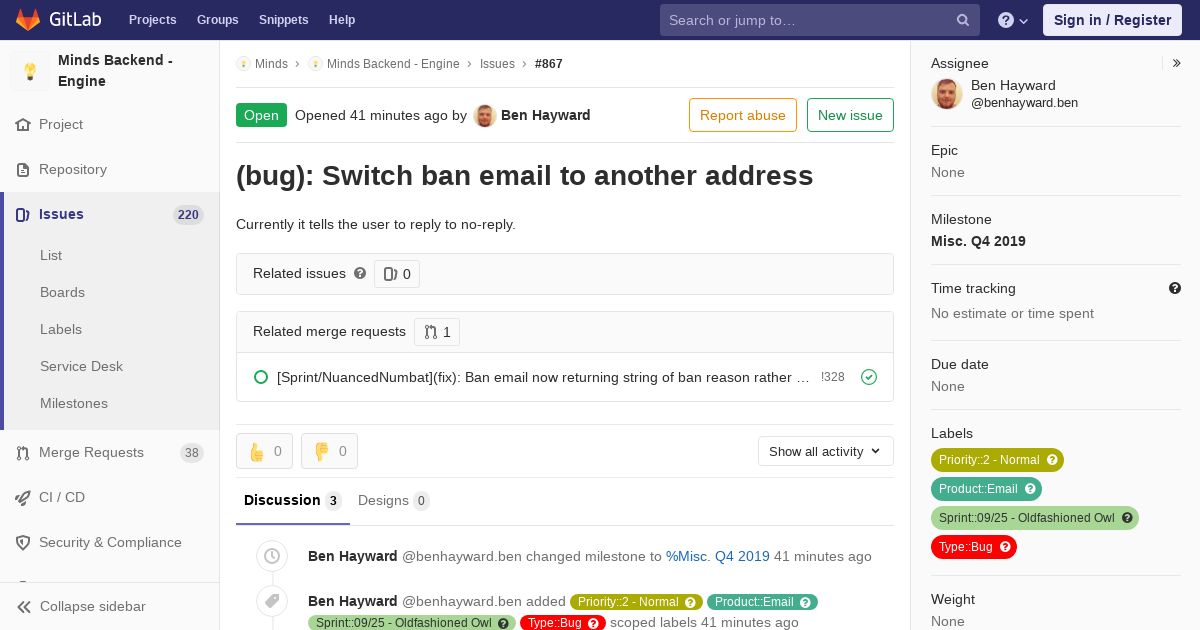Collapse the right sidebar with chevrons icon
1200x630 pixels.
coord(1177,63)
